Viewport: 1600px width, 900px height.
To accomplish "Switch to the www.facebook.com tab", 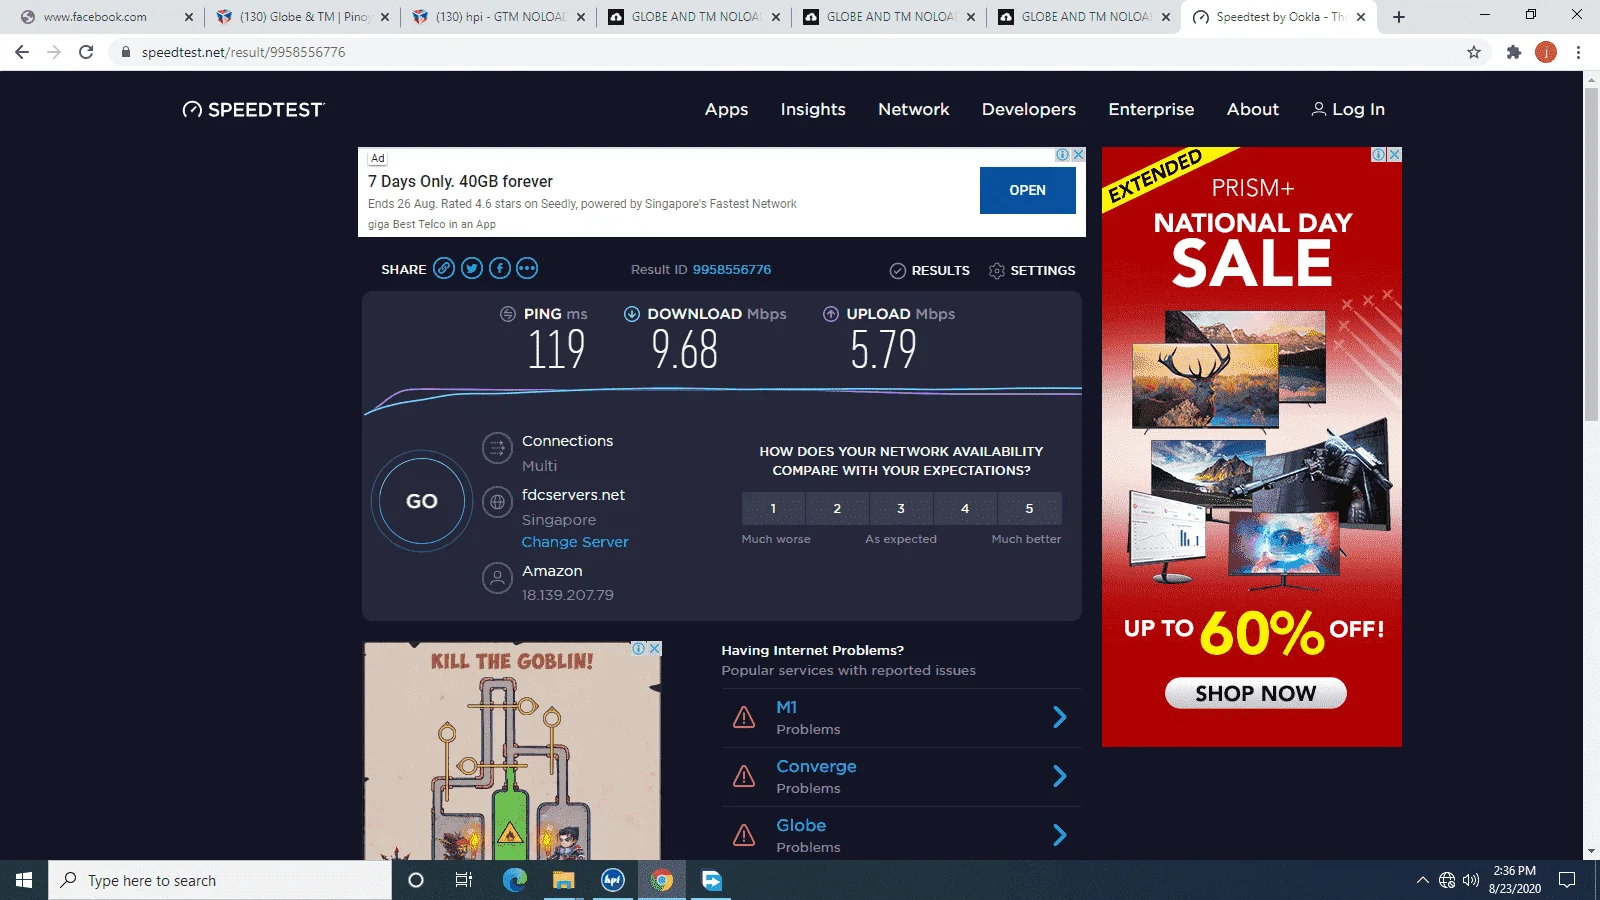I will pos(106,17).
